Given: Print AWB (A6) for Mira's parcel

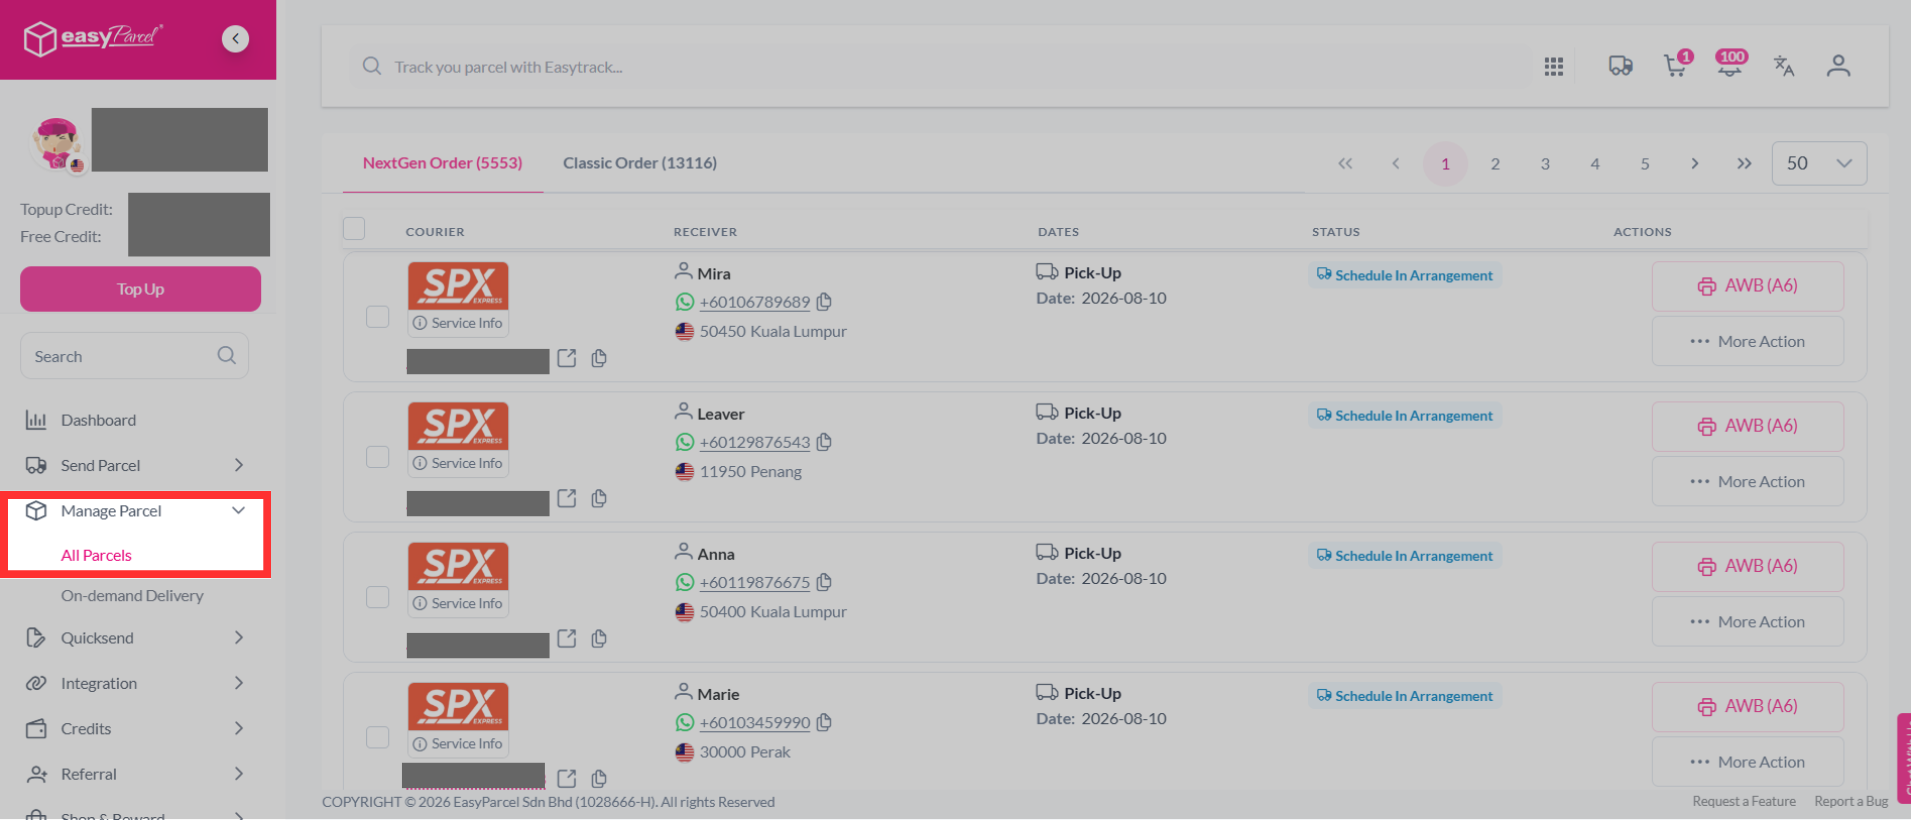Looking at the screenshot, I should [1747, 286].
